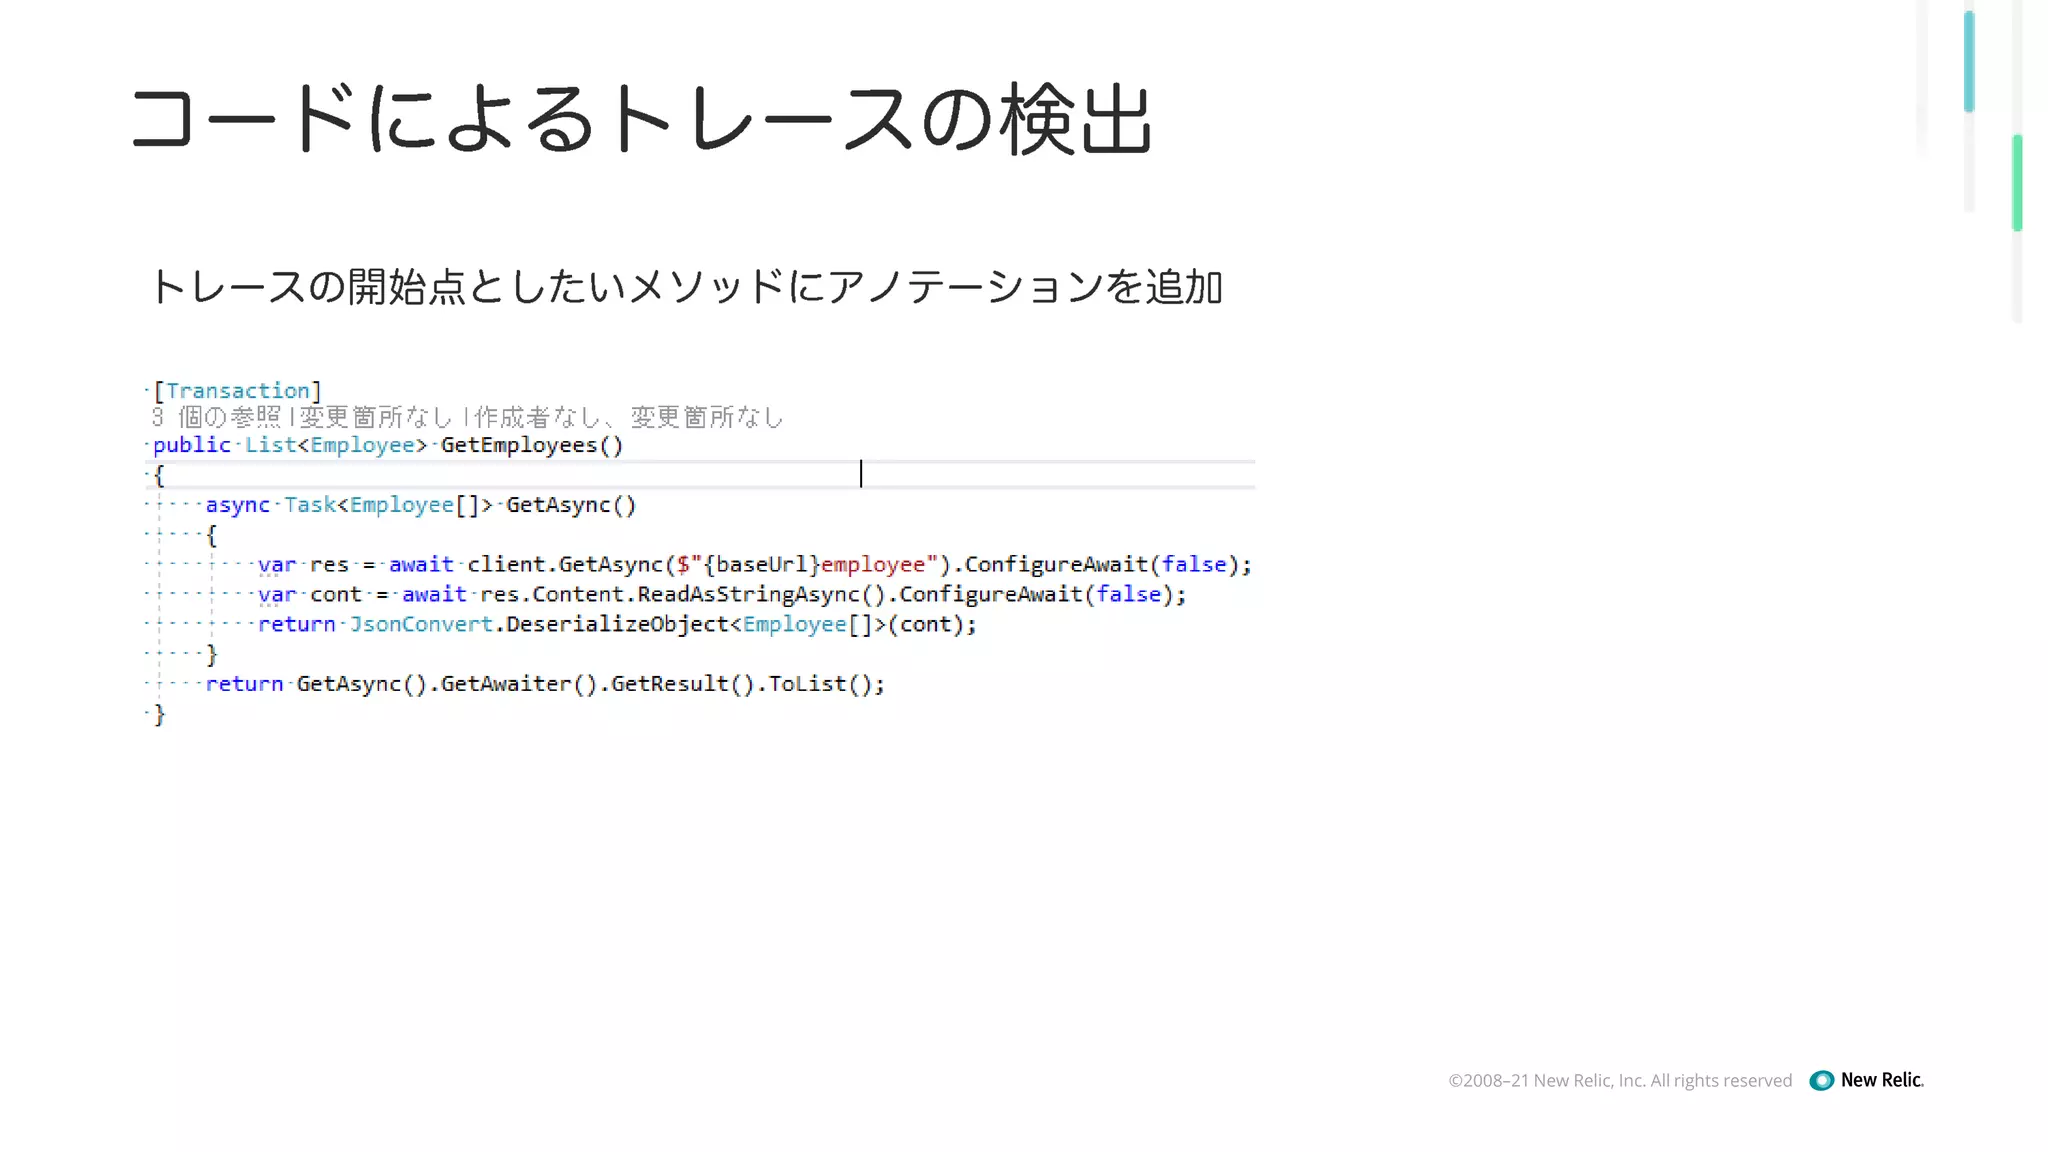The width and height of the screenshot is (2048, 1152).
Task: Open the '3 個の参照' CodeLens link
Action: (x=217, y=417)
